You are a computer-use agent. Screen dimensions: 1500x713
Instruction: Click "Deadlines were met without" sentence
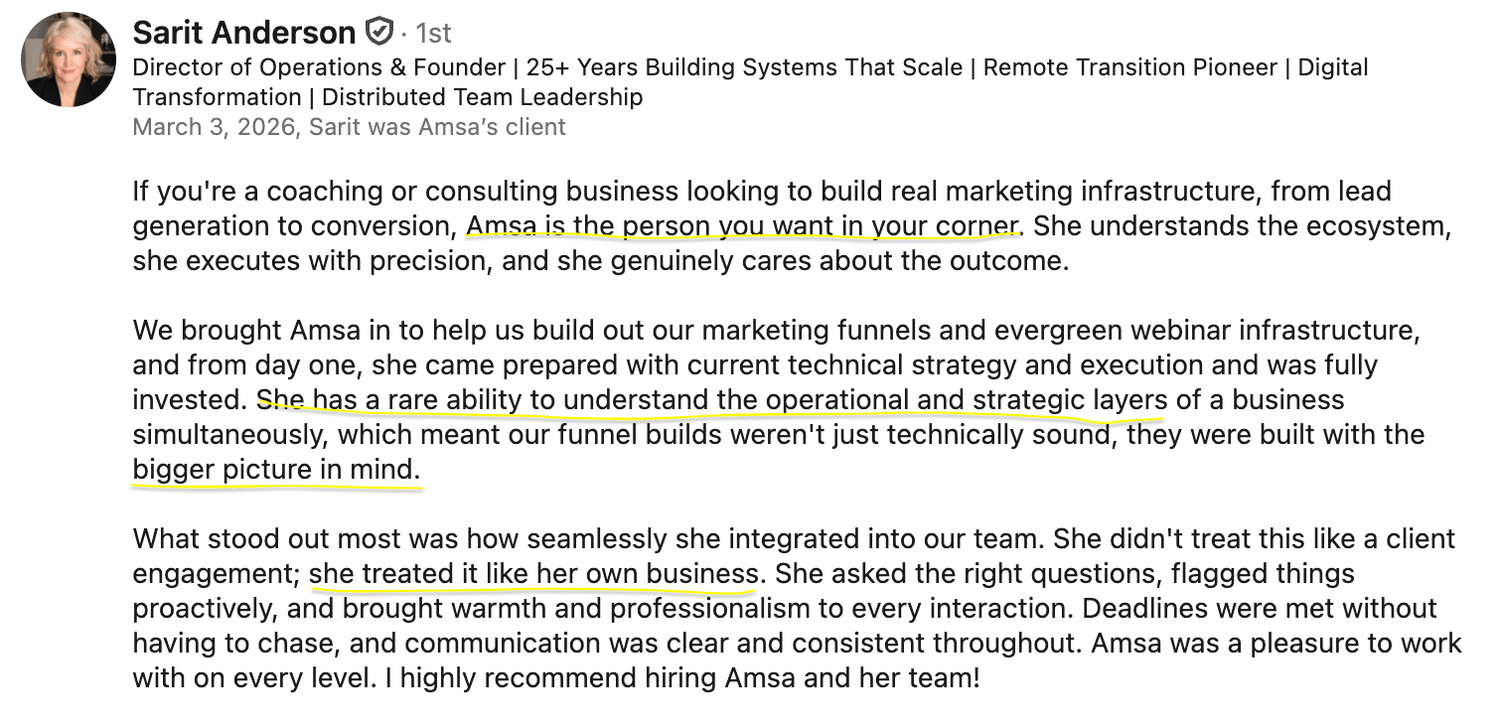tap(1260, 609)
